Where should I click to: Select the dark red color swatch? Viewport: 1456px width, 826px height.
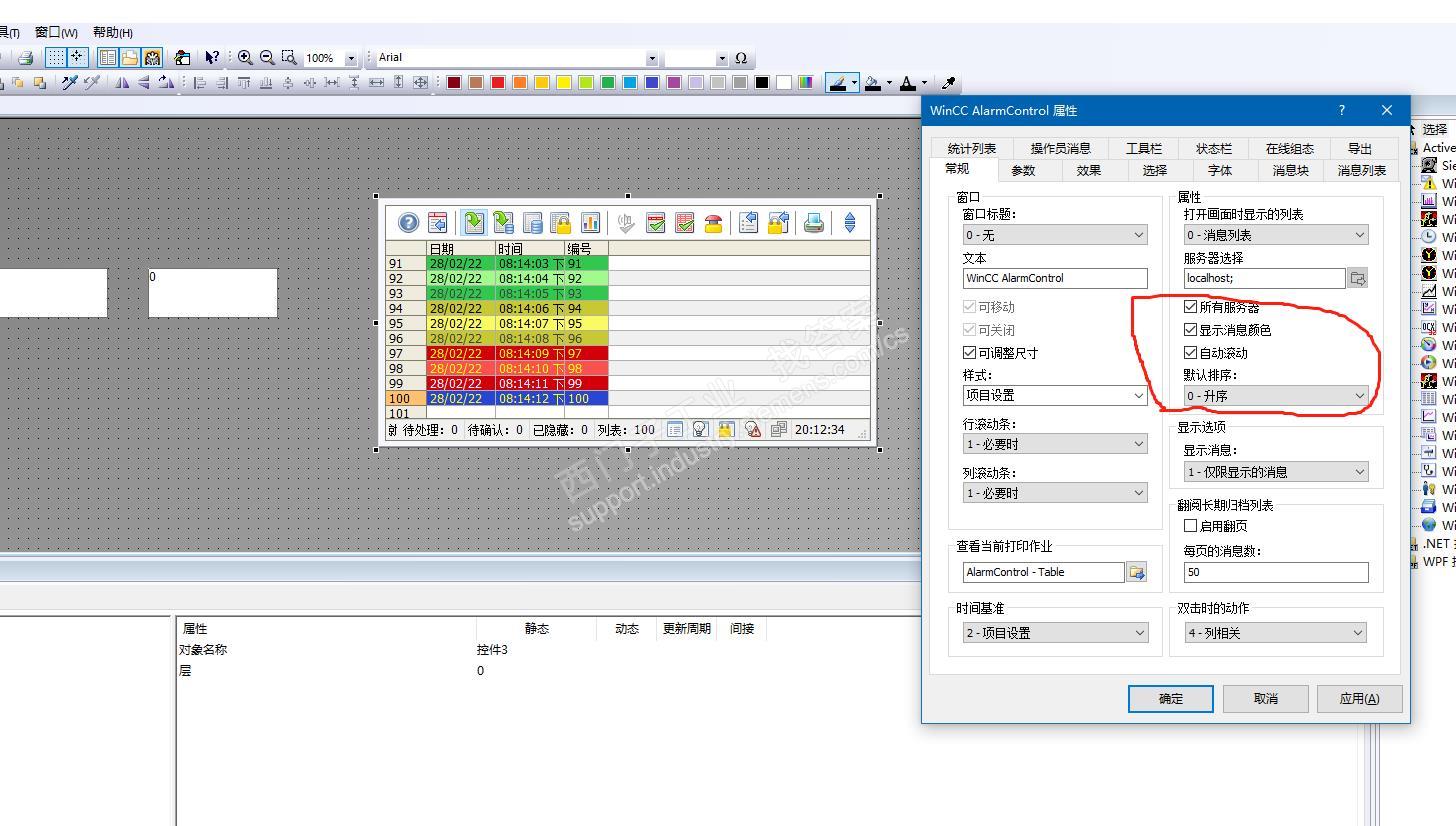[454, 83]
